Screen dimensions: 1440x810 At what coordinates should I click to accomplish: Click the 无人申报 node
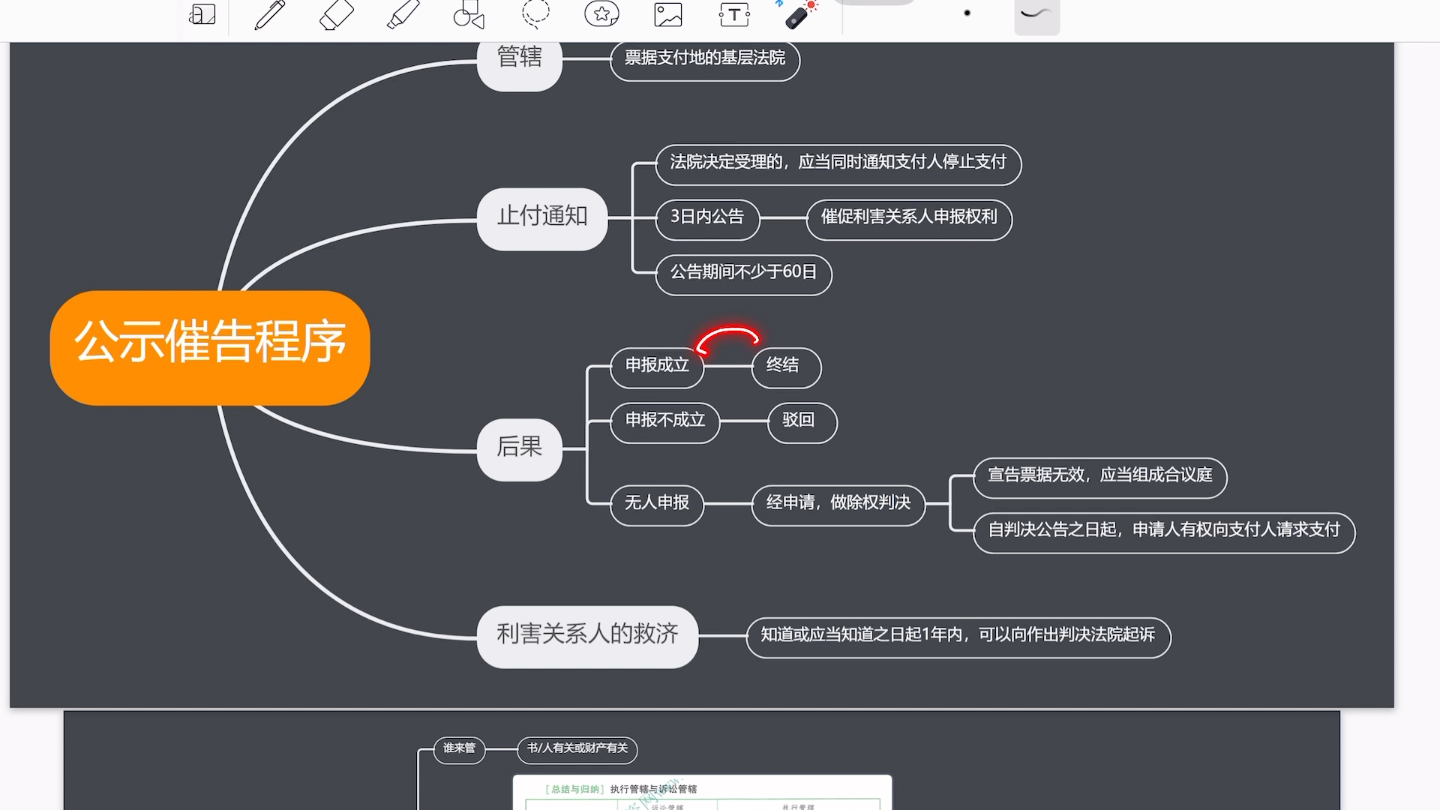[657, 504]
